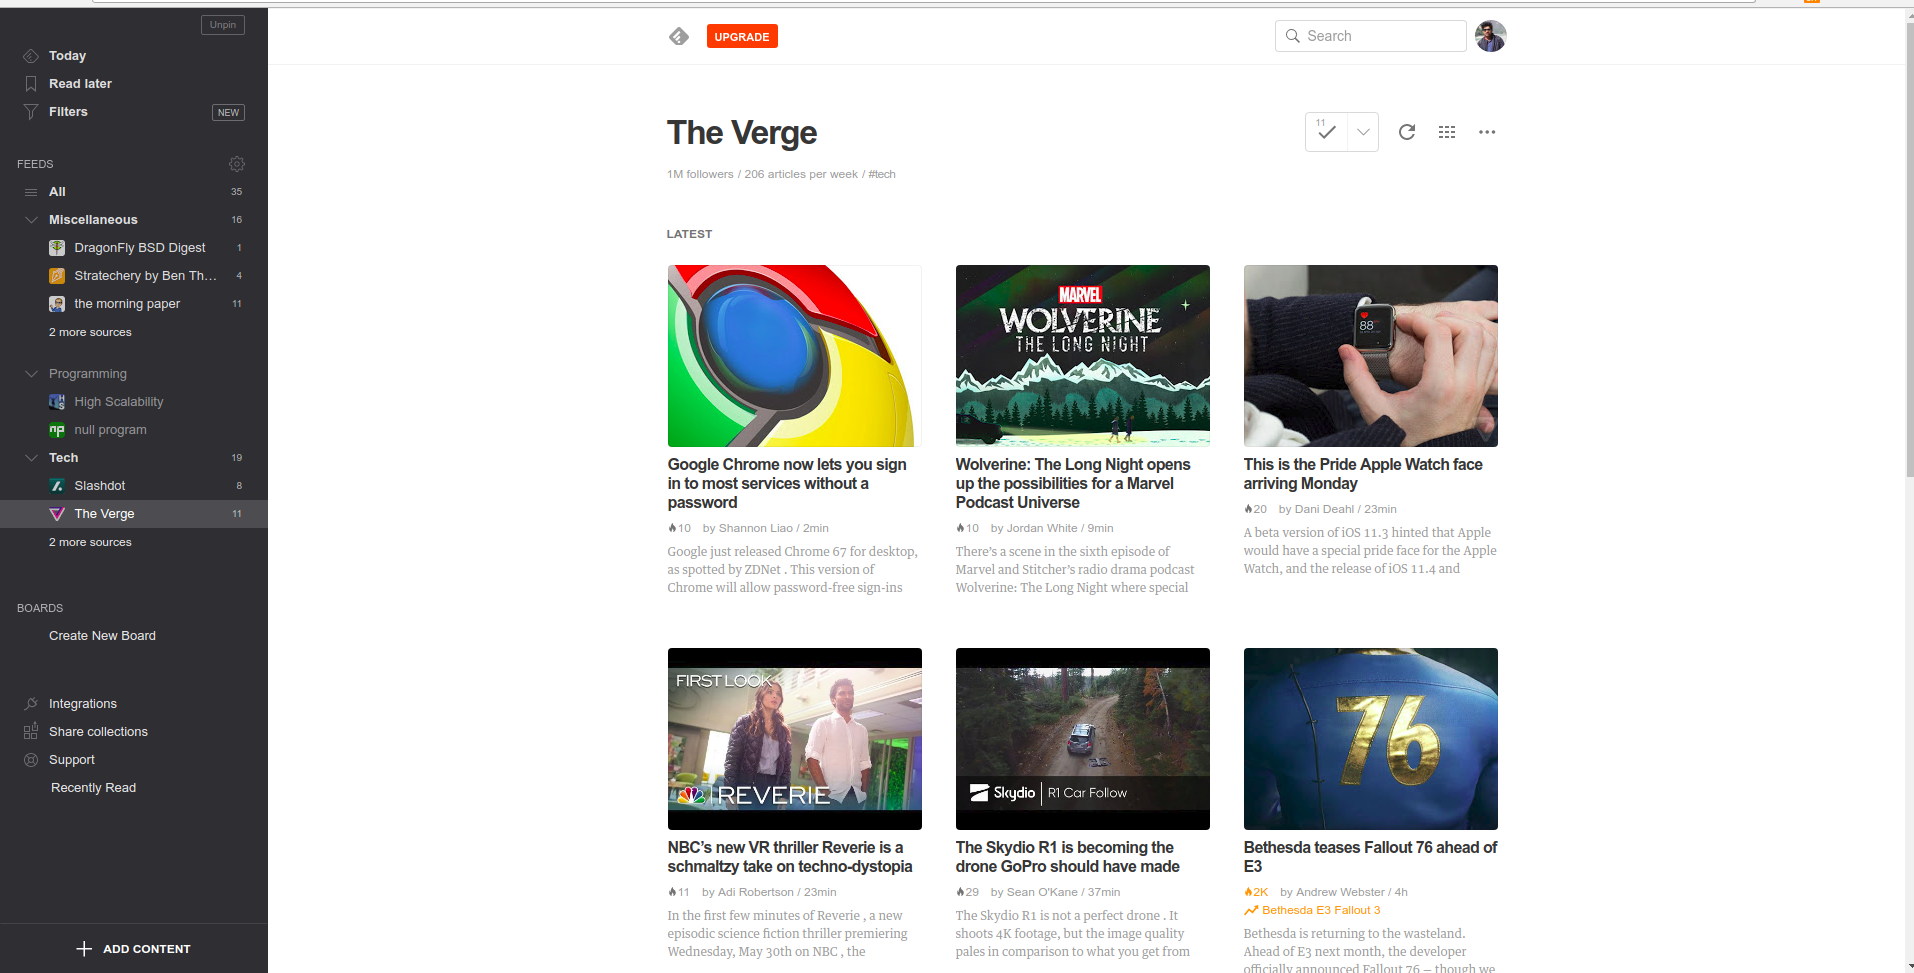Select All feeds in the sidebar

(57, 192)
